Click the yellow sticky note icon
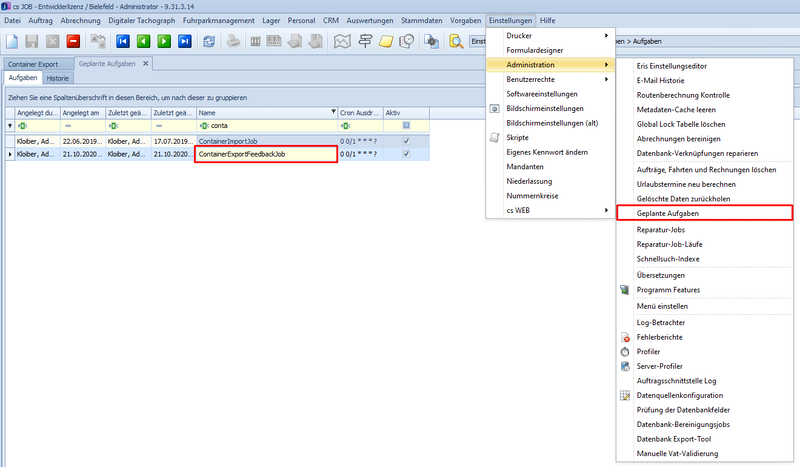This screenshot has width=800, height=467. (x=386, y=41)
